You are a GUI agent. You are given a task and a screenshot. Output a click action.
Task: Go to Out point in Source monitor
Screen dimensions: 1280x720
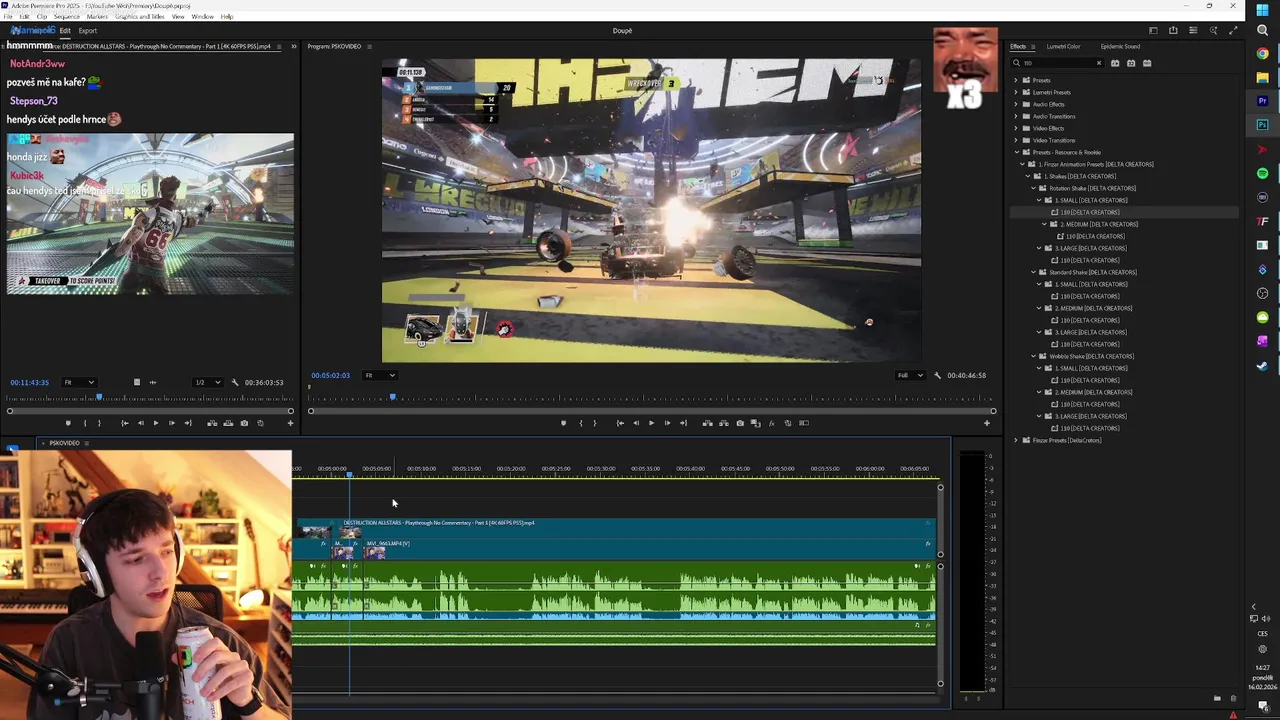(188, 423)
